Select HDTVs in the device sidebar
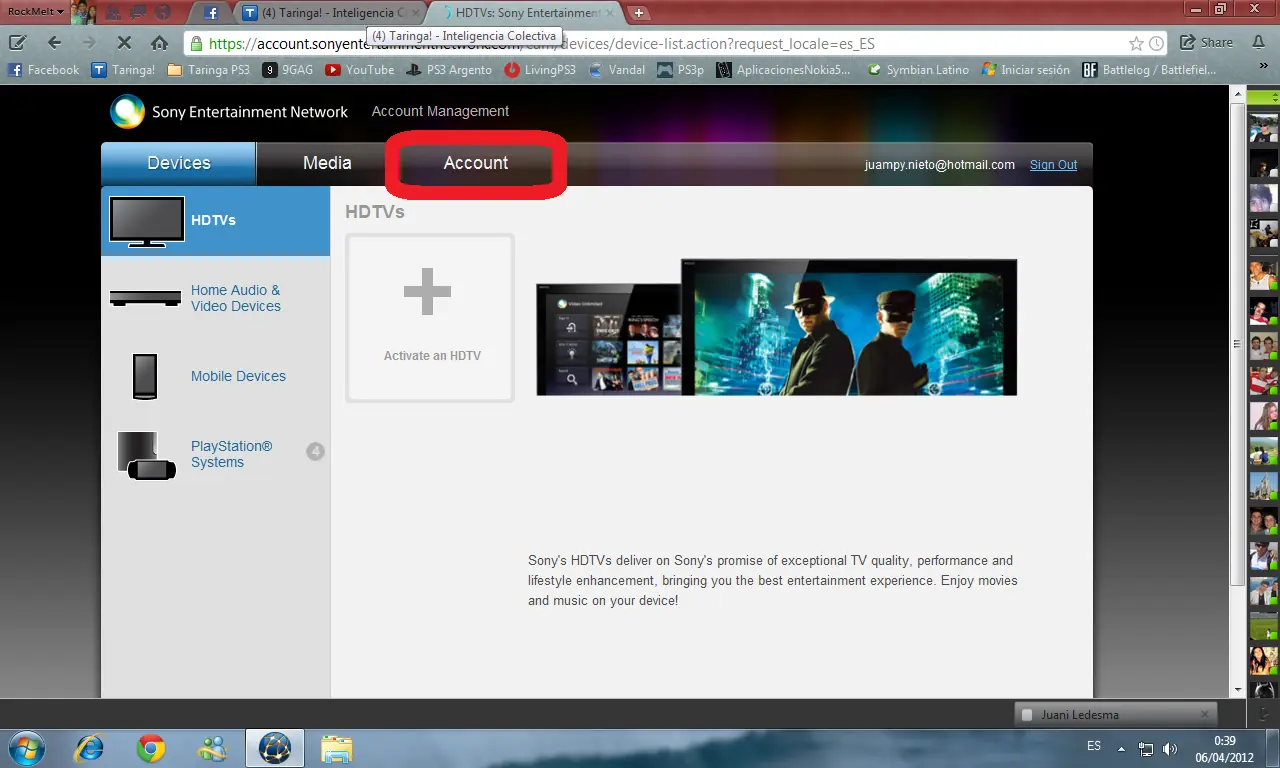Viewport: 1280px width, 768px height. [215, 221]
